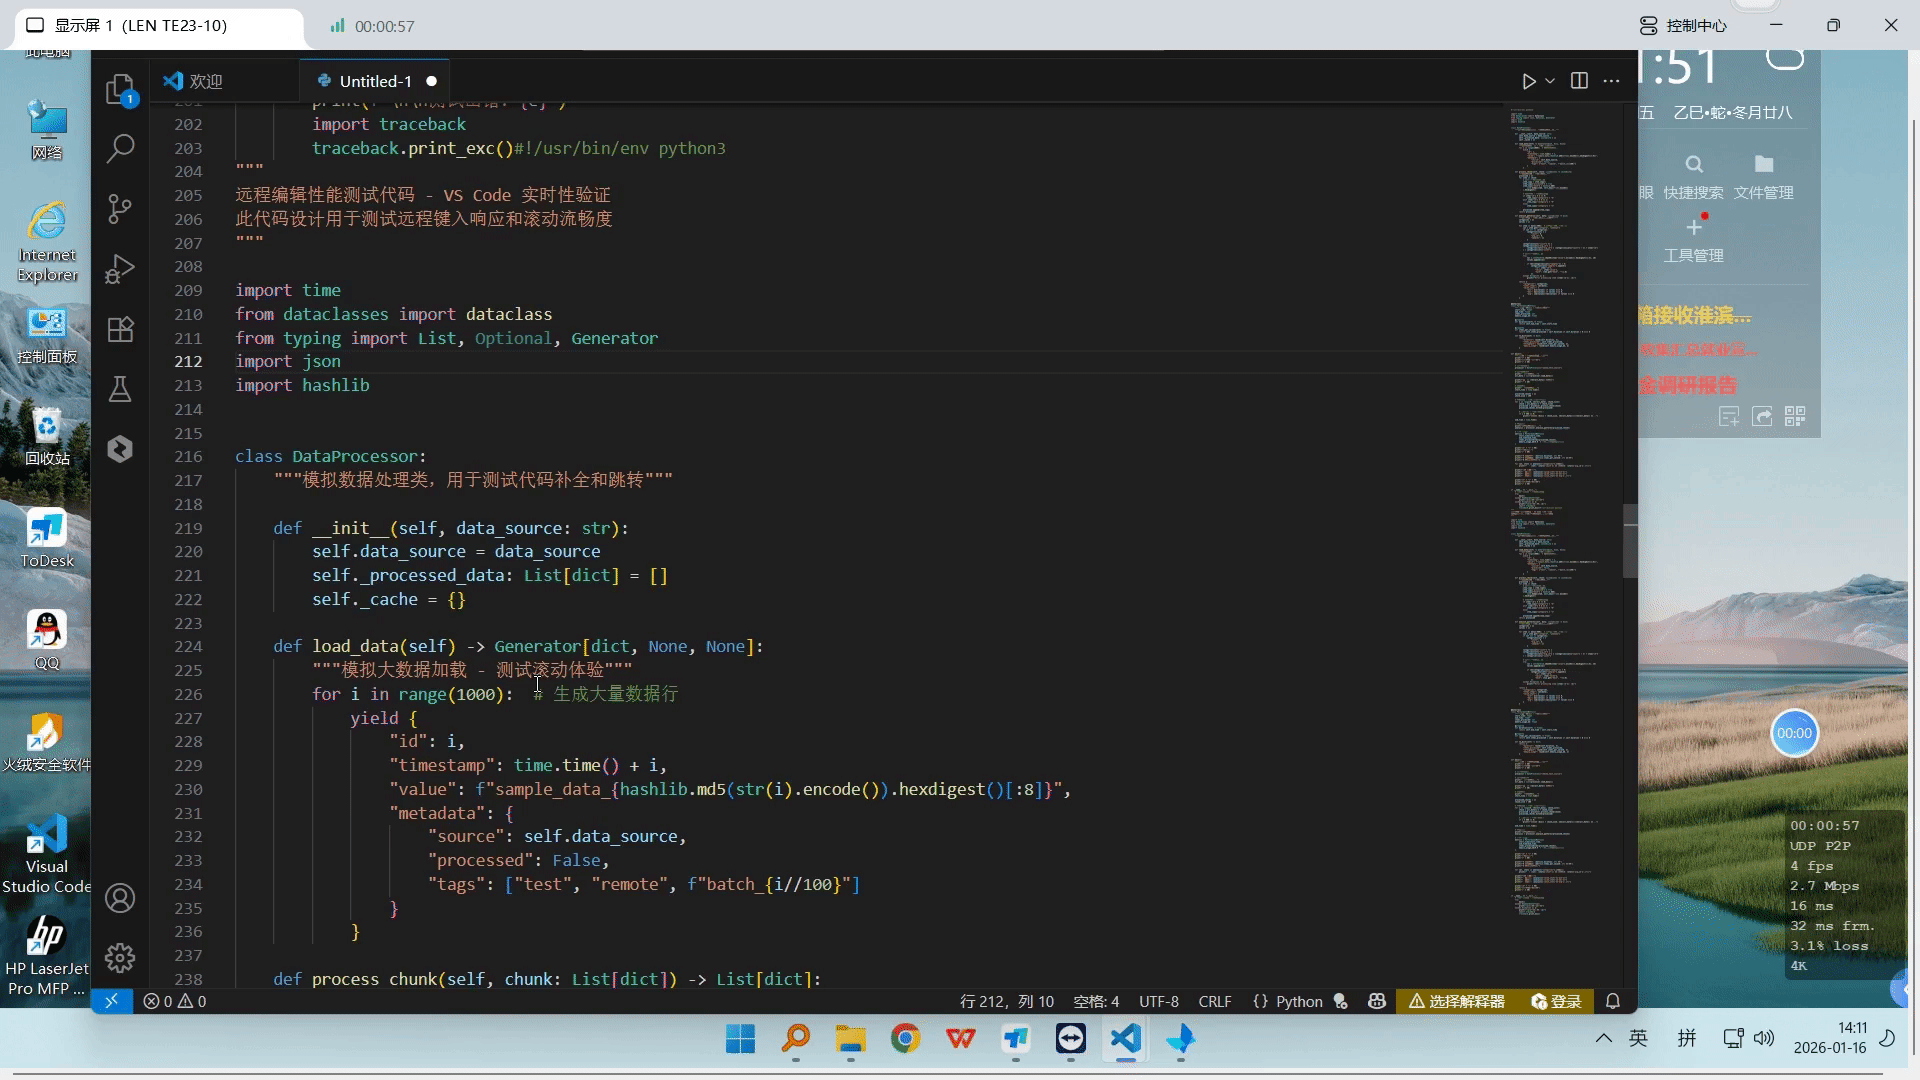Toggle the split editor layout button
Viewport: 1920px width, 1080px height.
tap(1579, 81)
